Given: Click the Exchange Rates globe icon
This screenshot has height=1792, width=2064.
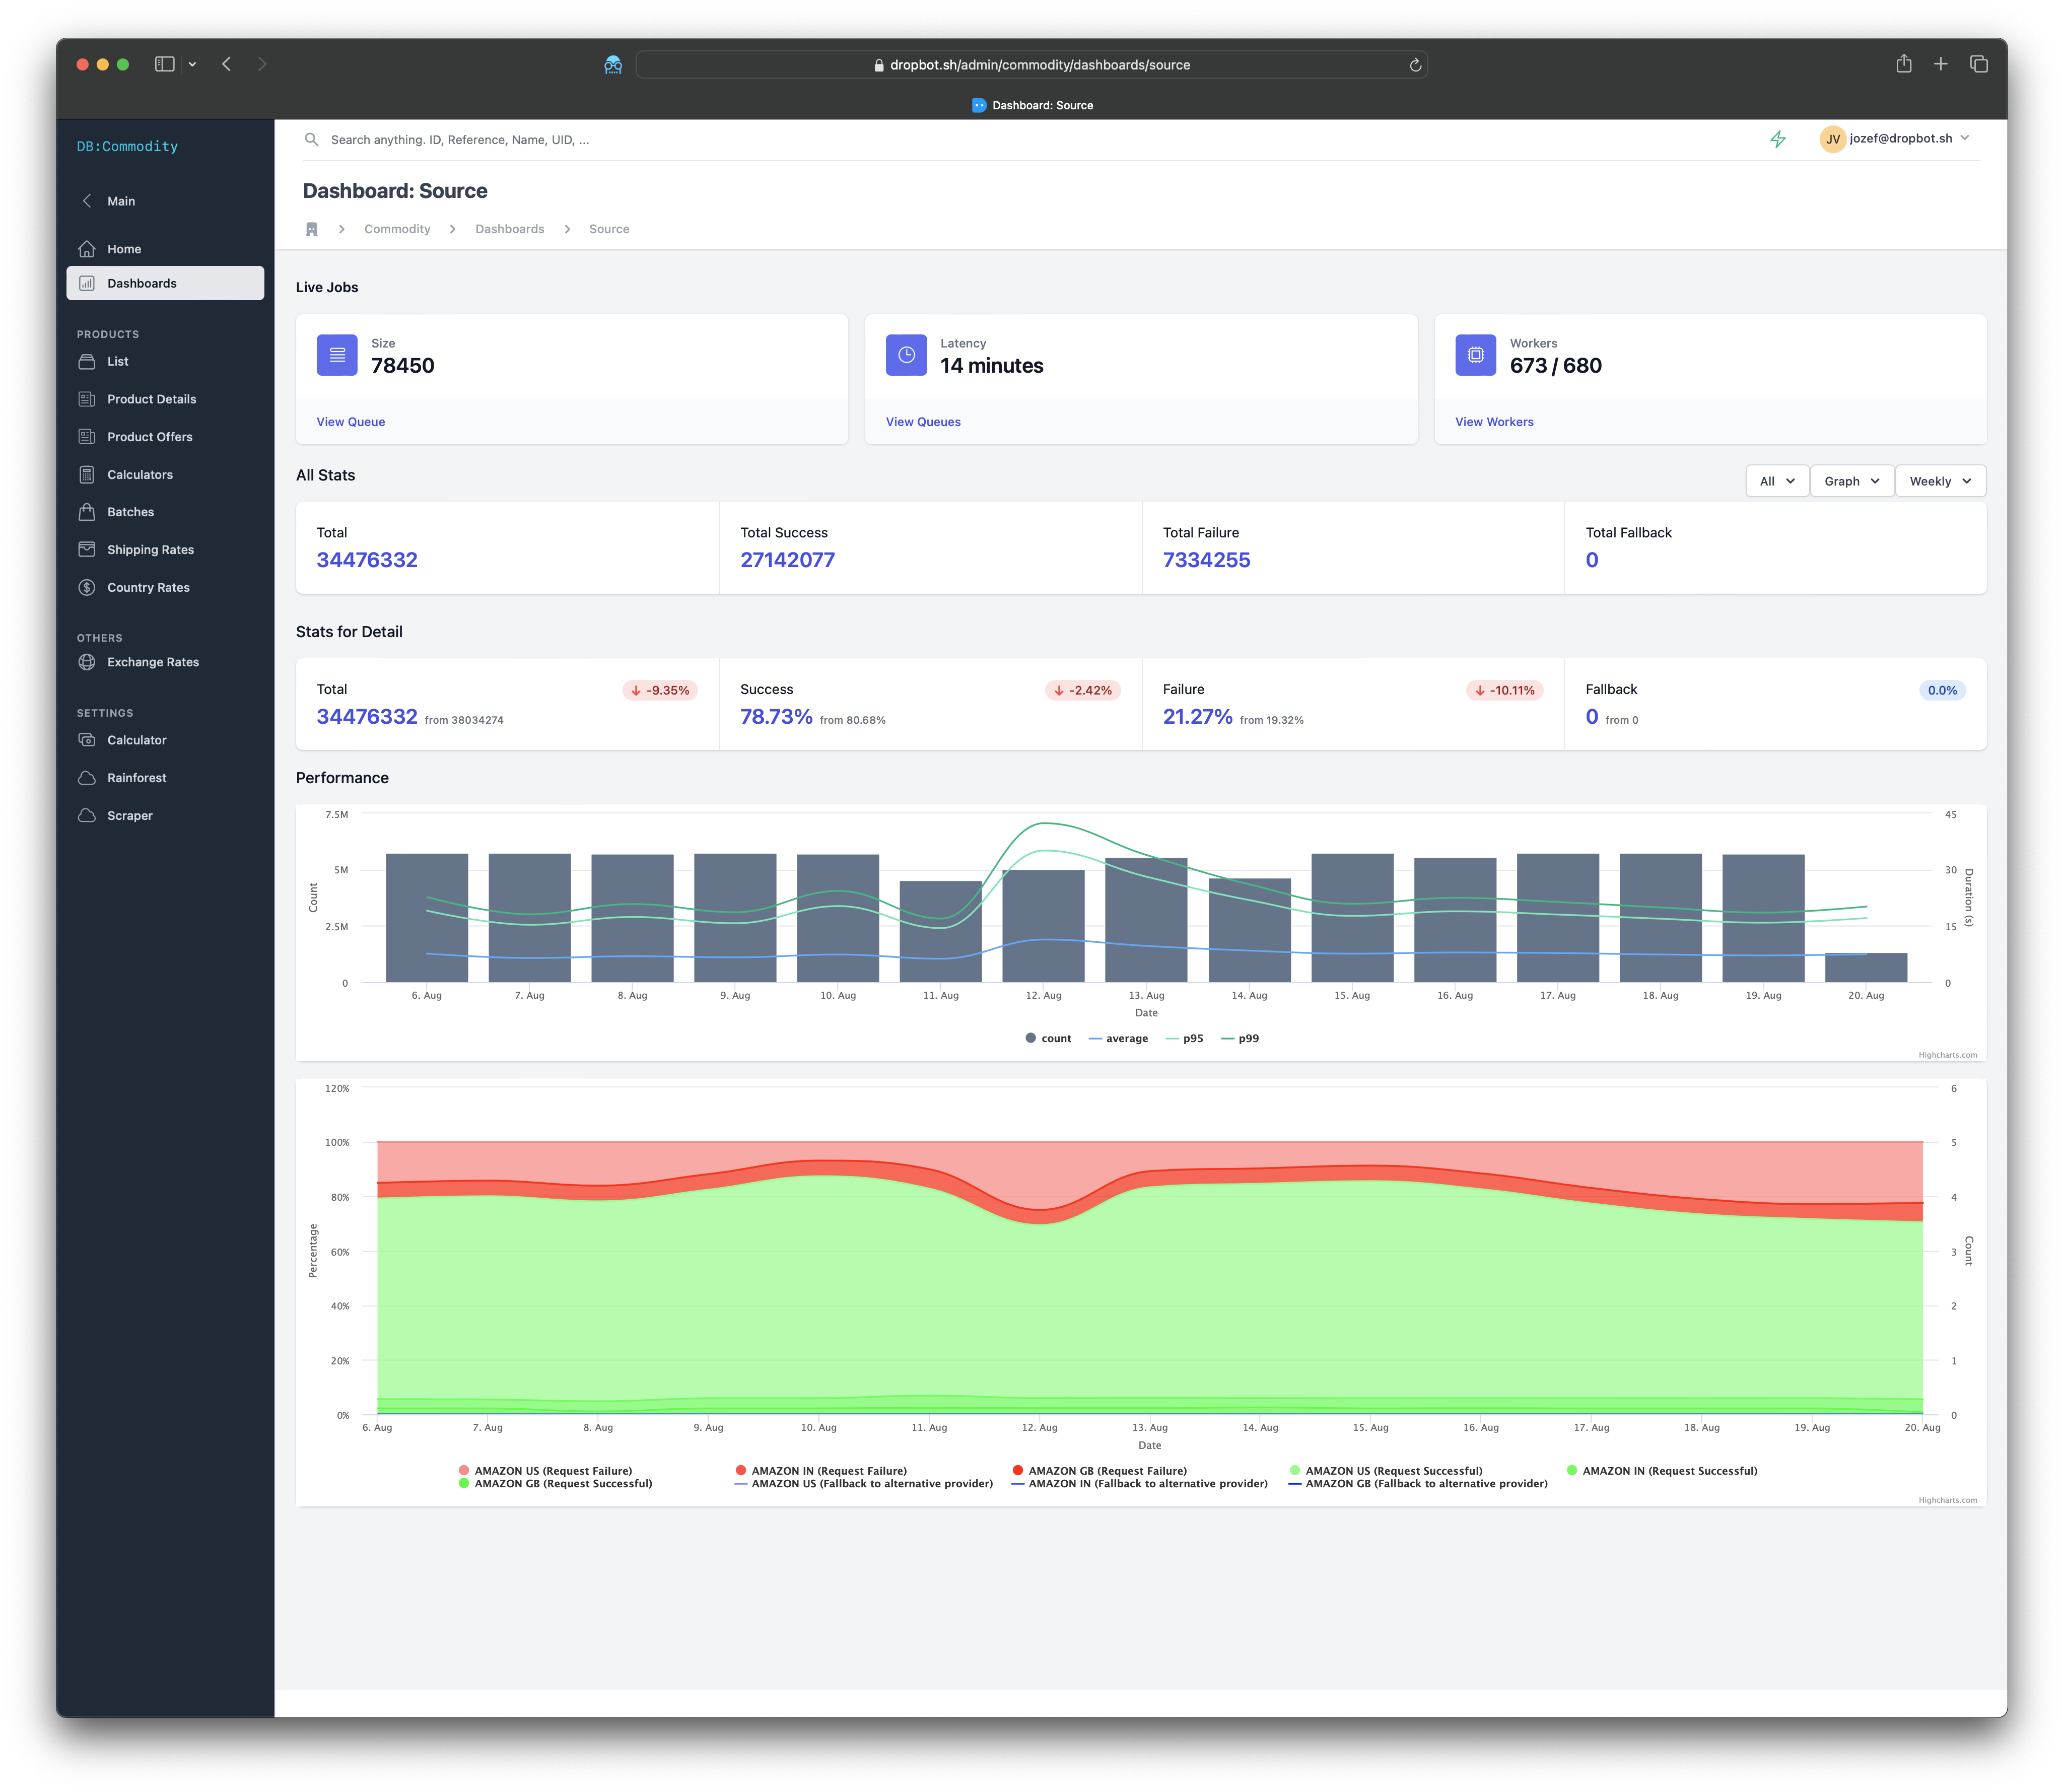Looking at the screenshot, I should (87, 662).
